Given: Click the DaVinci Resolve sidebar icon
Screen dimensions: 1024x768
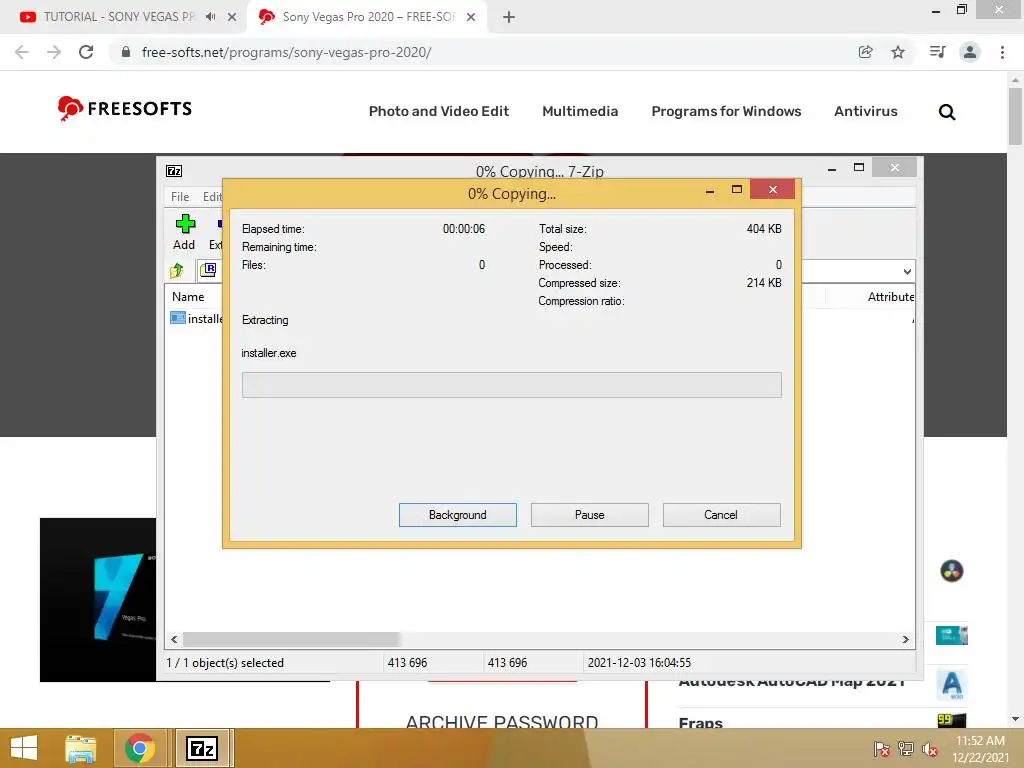Looking at the screenshot, I should 952,571.
